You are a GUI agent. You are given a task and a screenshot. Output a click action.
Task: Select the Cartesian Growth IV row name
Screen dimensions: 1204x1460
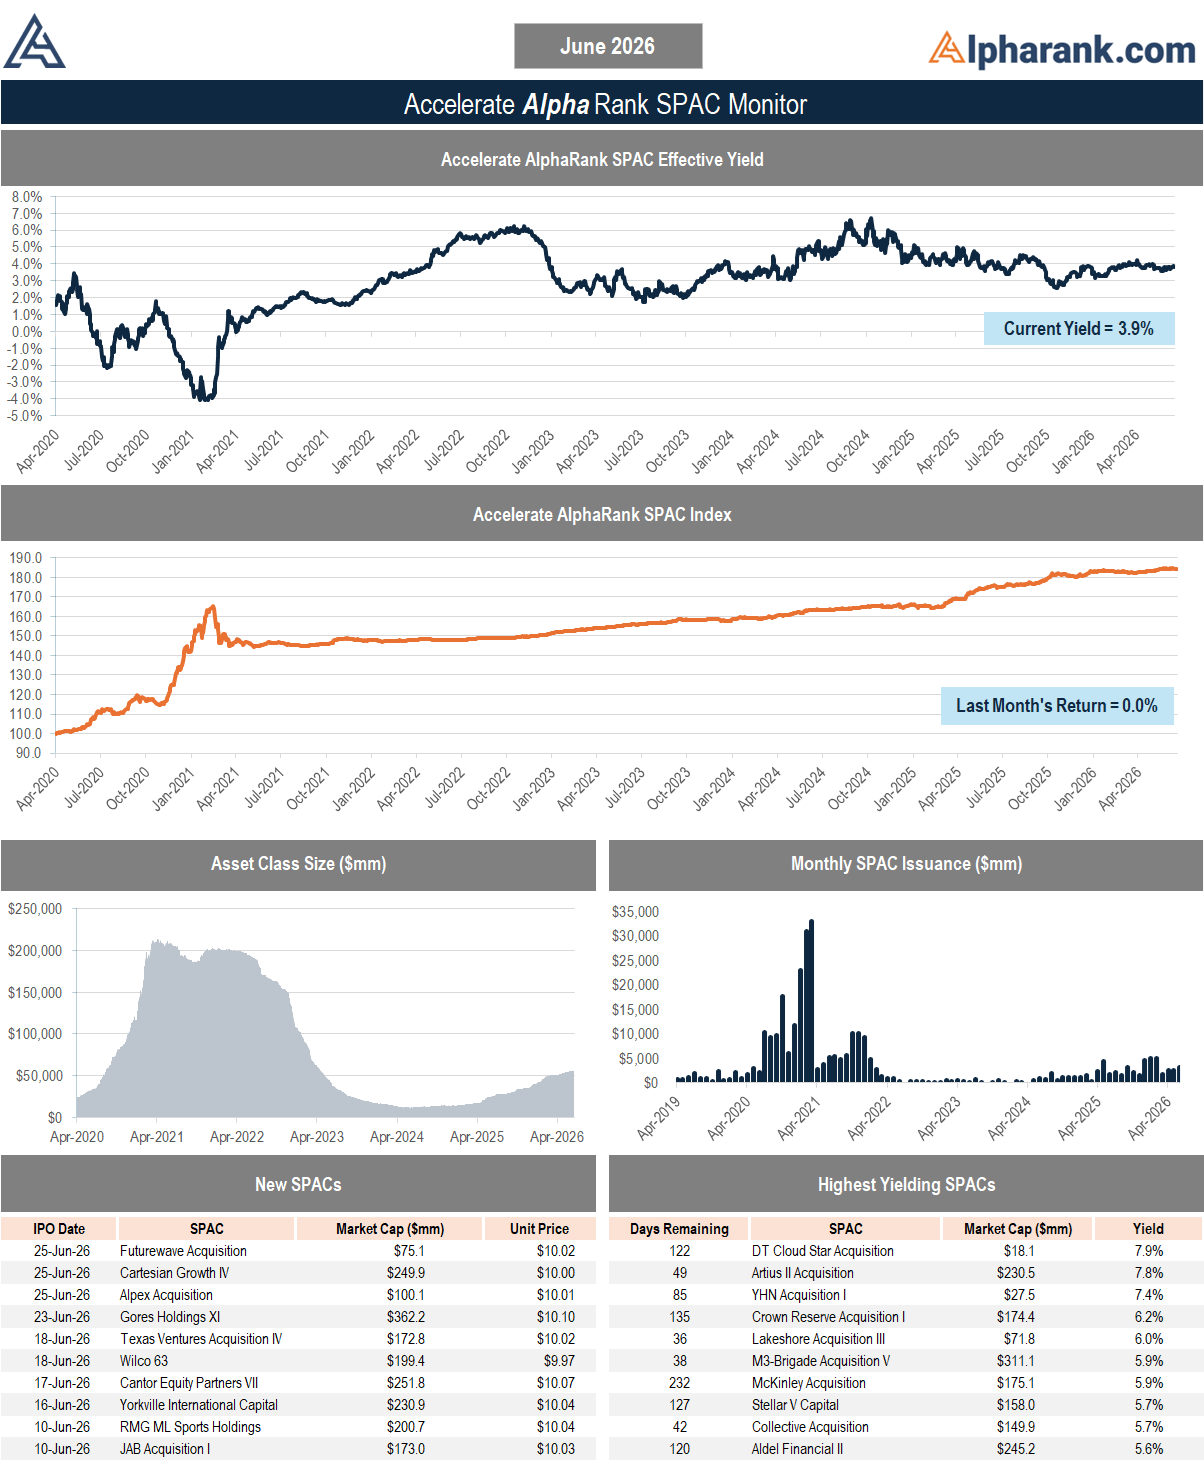click(174, 1273)
